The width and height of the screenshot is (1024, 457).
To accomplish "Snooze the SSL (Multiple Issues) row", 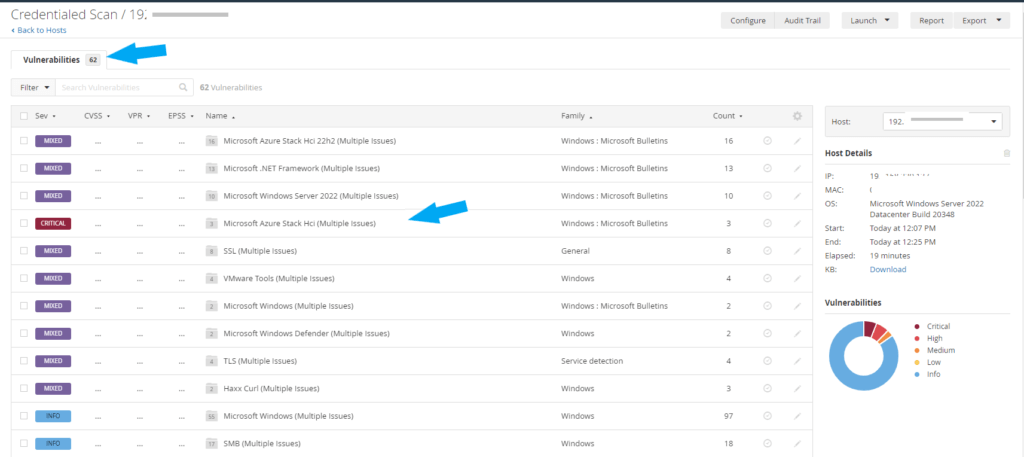I will [768, 251].
